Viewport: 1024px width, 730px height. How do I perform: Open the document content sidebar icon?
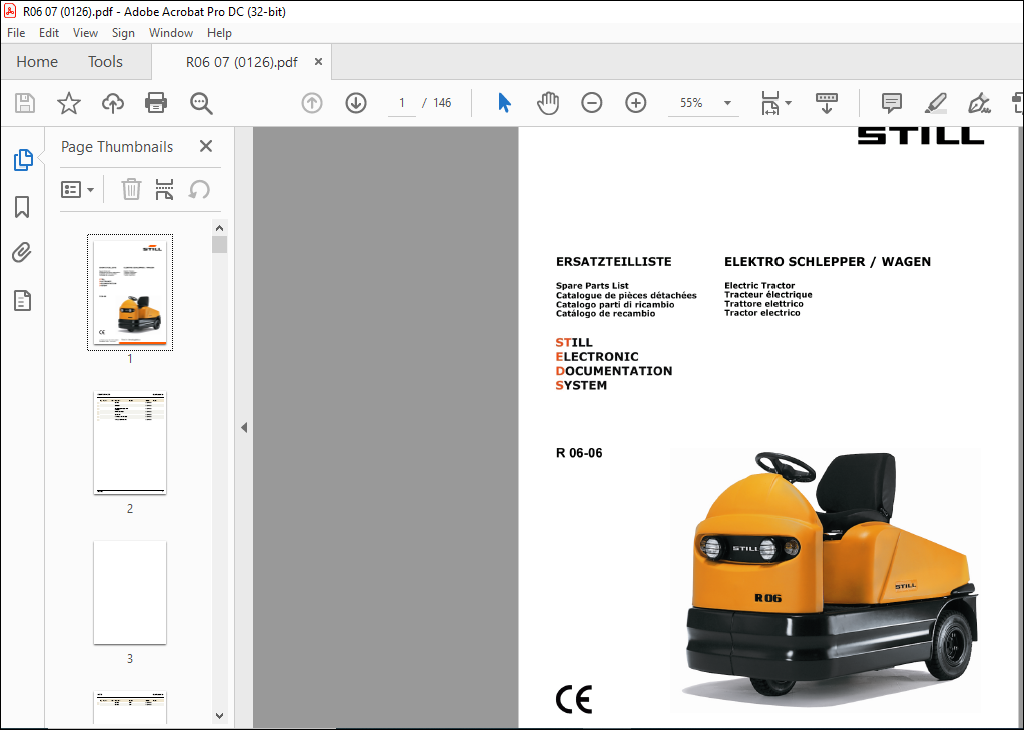point(22,300)
